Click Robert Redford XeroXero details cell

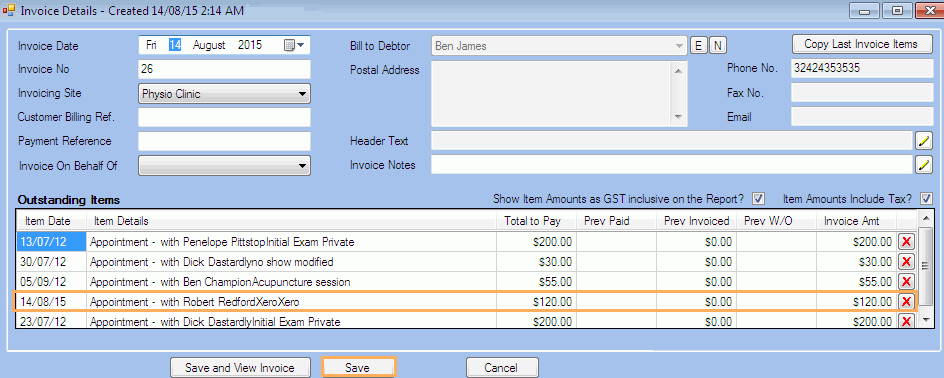[291, 302]
